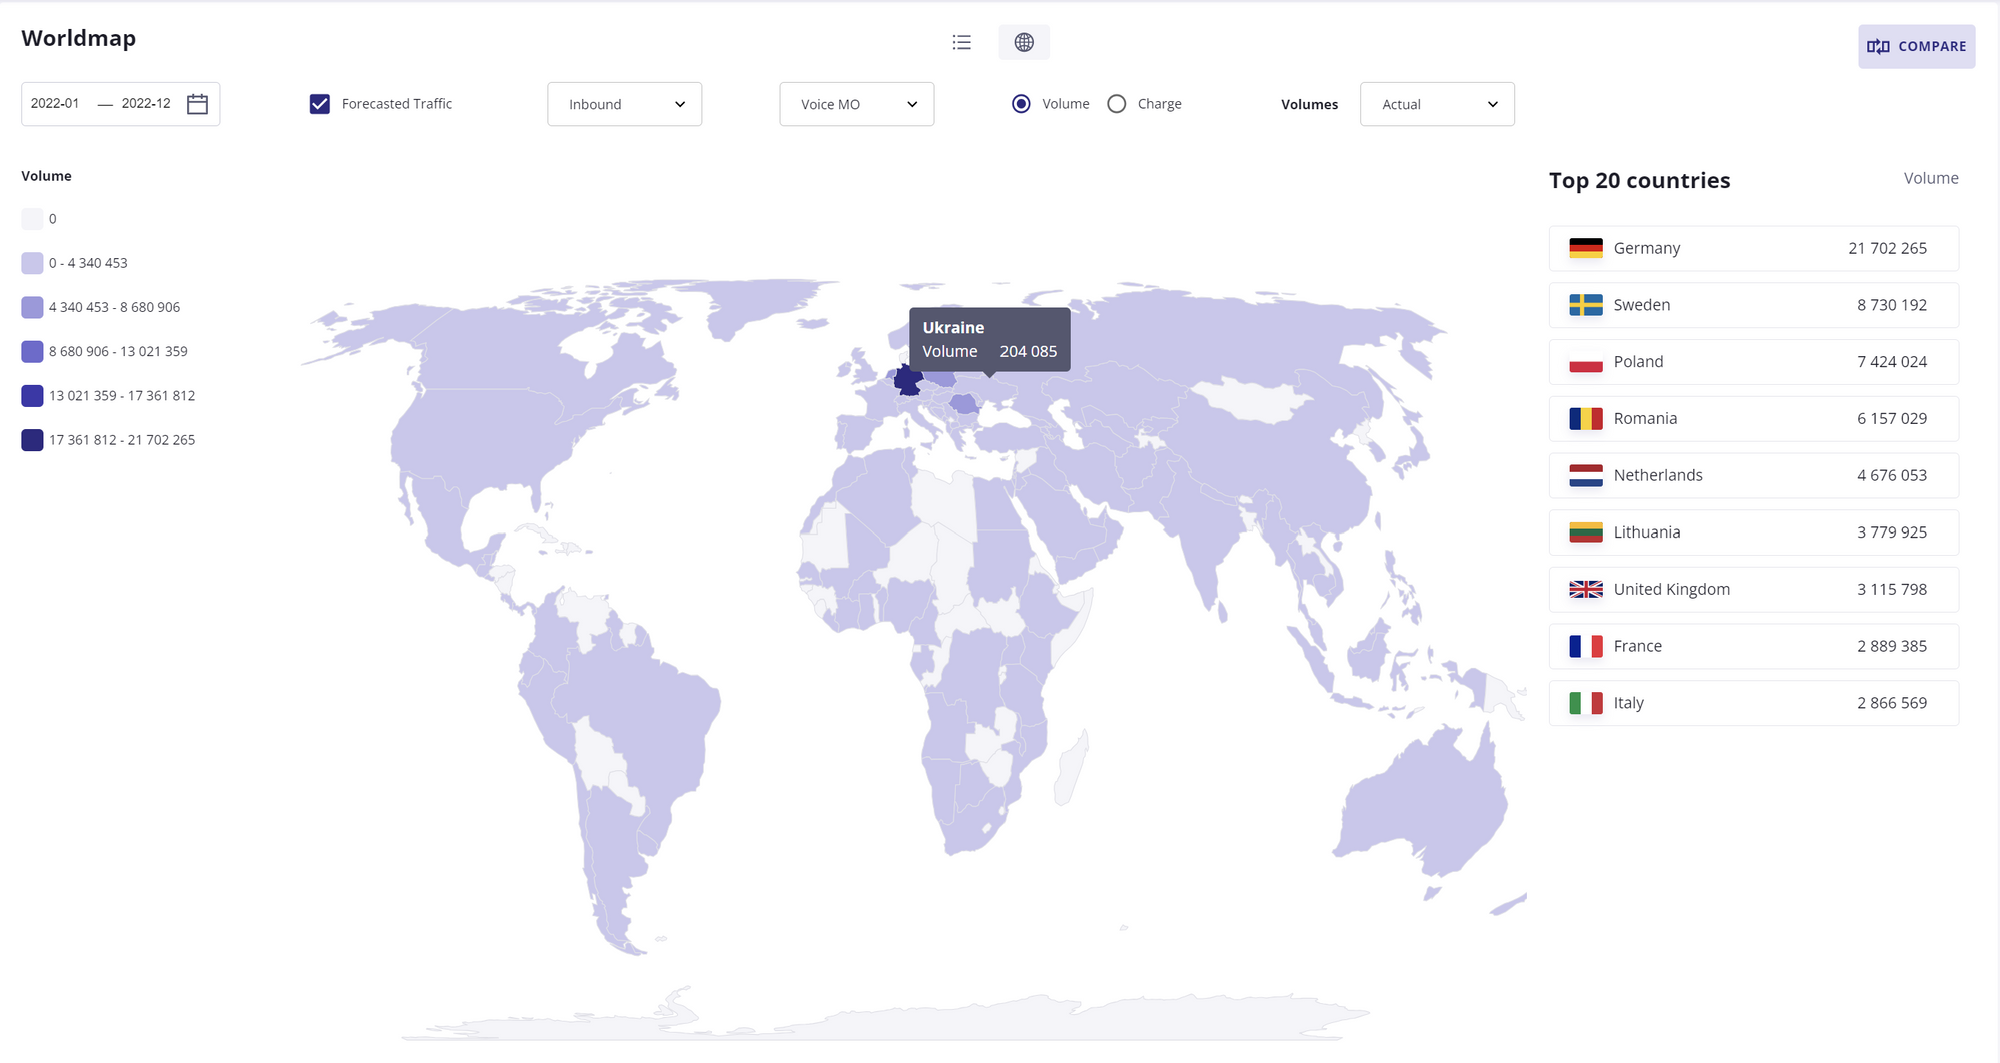The width and height of the screenshot is (2000, 1063).
Task: Click the United Kingdom flag icon
Action: (1586, 590)
